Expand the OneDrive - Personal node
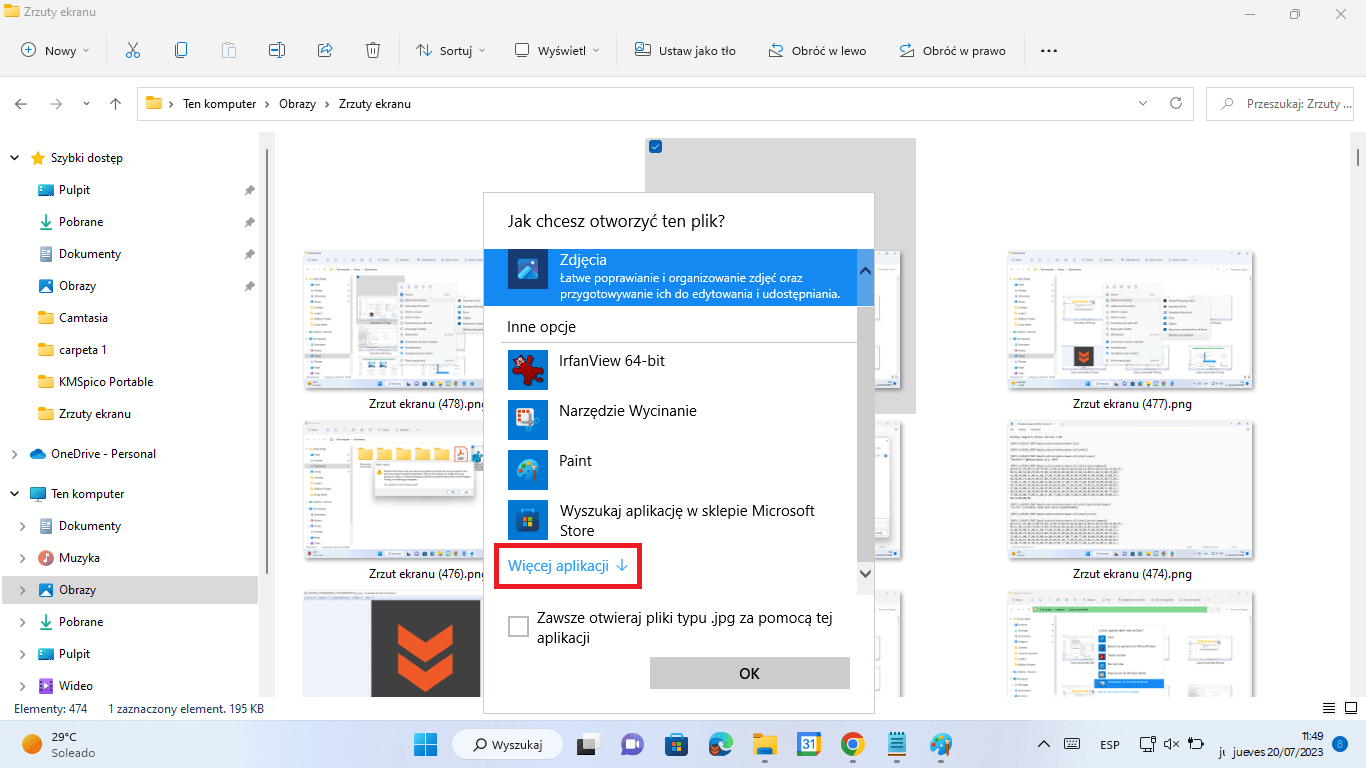Viewport: 1366px width, 768px height. pos(14,454)
